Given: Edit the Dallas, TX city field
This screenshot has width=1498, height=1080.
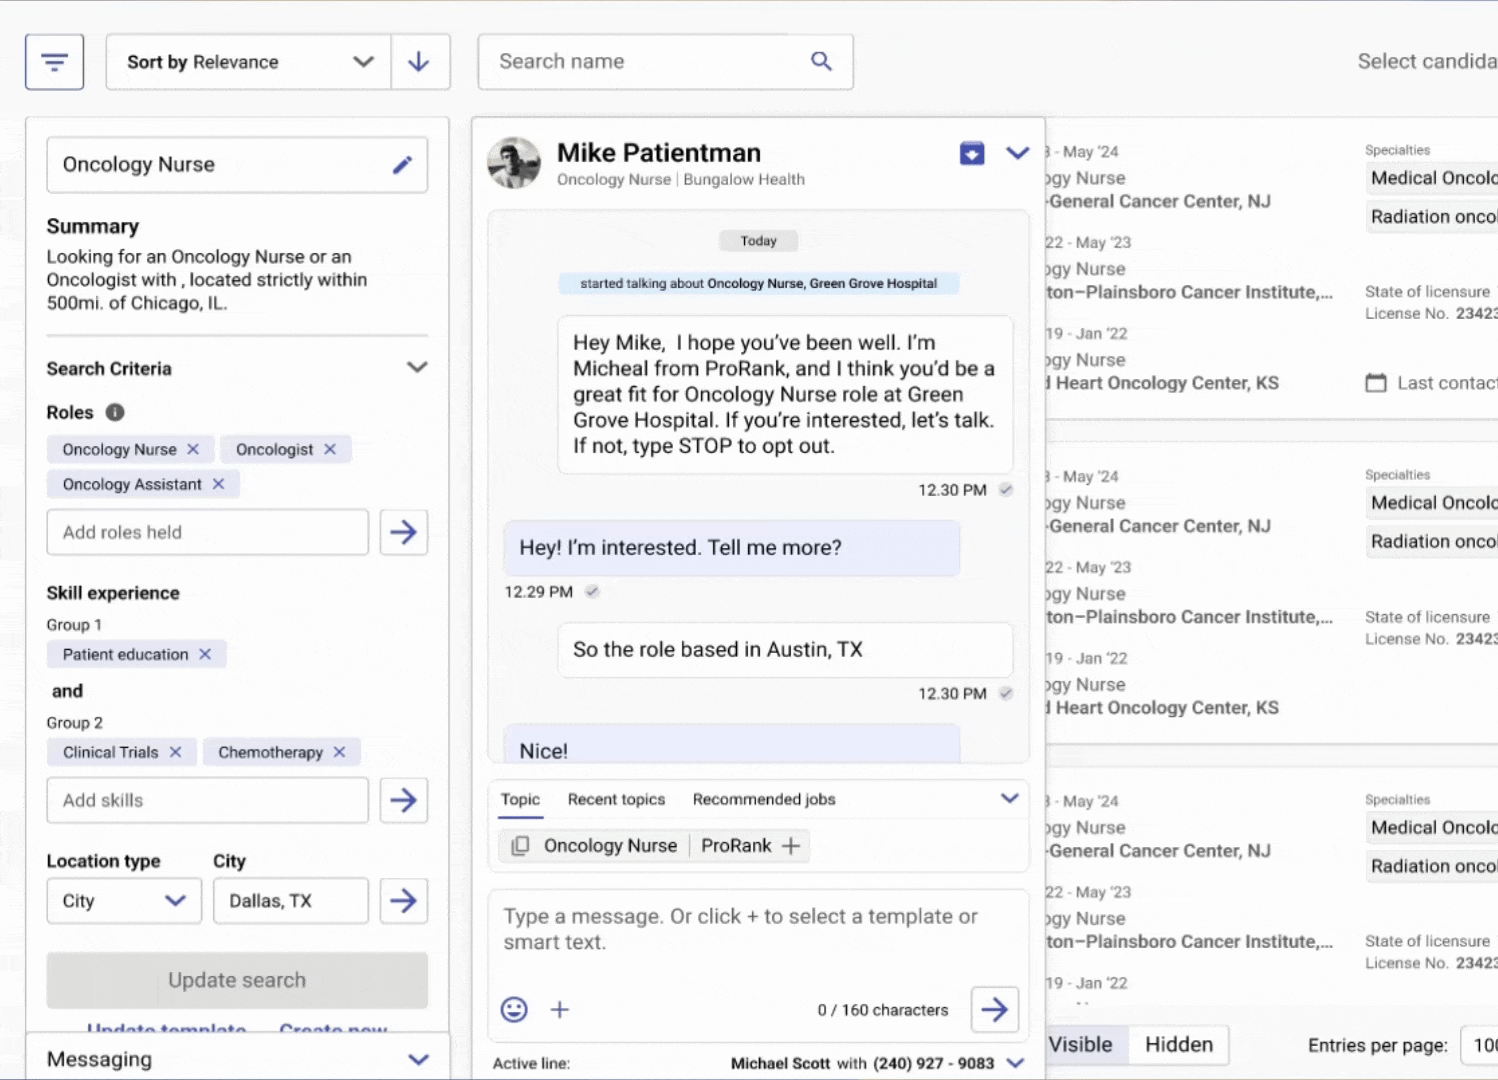Looking at the screenshot, I should (291, 901).
